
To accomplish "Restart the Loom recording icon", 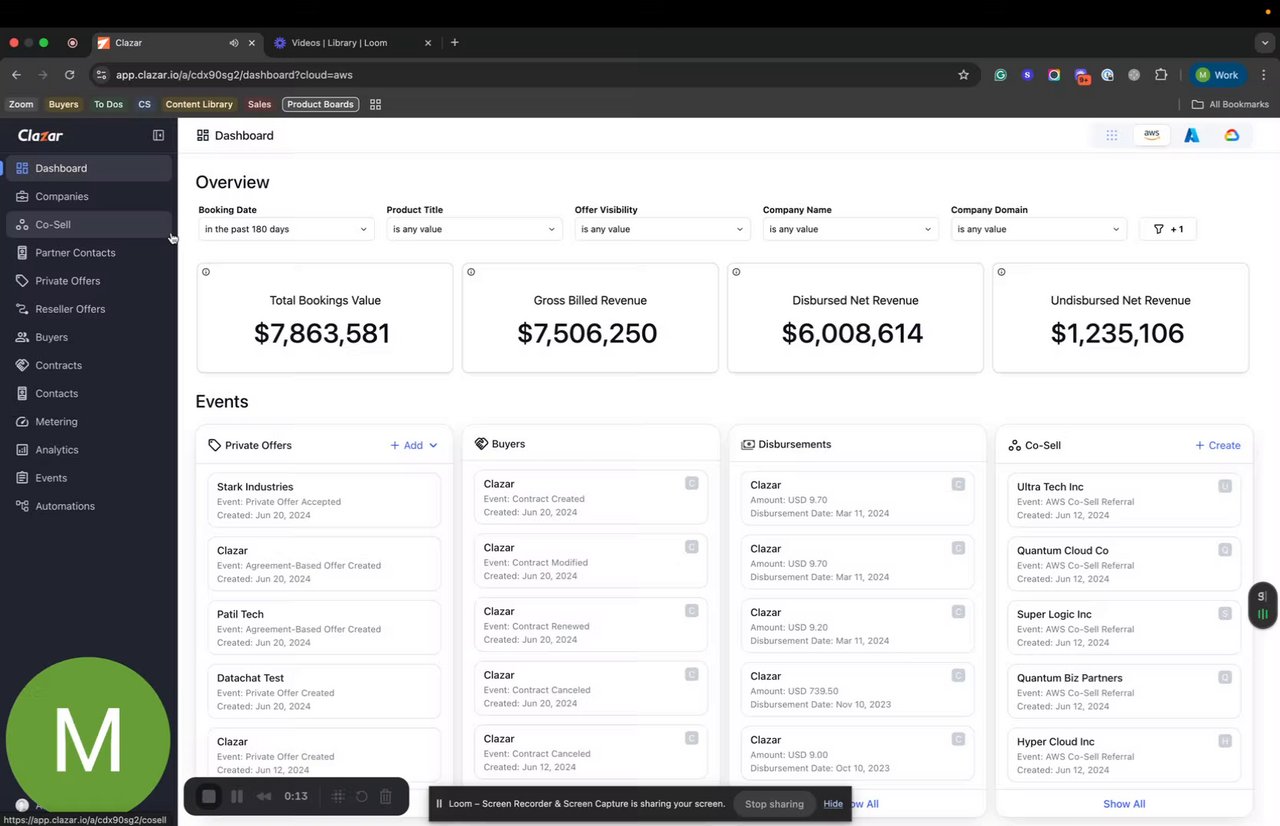I will [x=362, y=797].
